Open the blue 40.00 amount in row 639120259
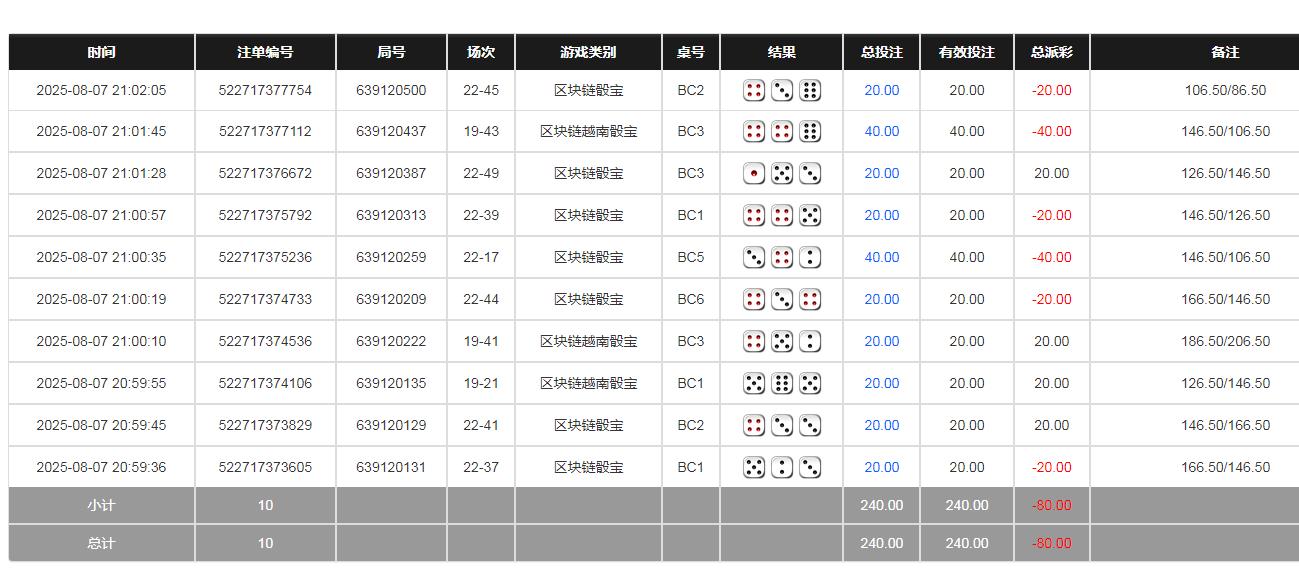1299x584 pixels. click(x=880, y=257)
